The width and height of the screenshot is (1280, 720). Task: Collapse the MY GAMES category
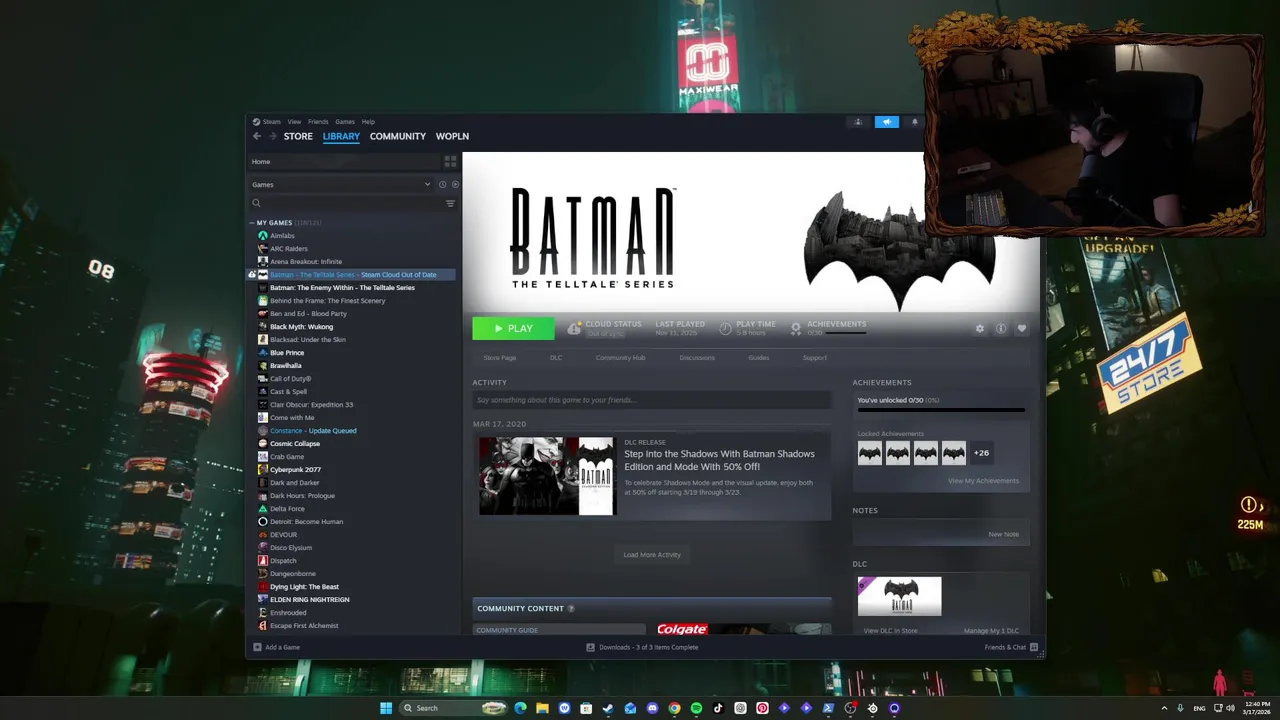(252, 223)
